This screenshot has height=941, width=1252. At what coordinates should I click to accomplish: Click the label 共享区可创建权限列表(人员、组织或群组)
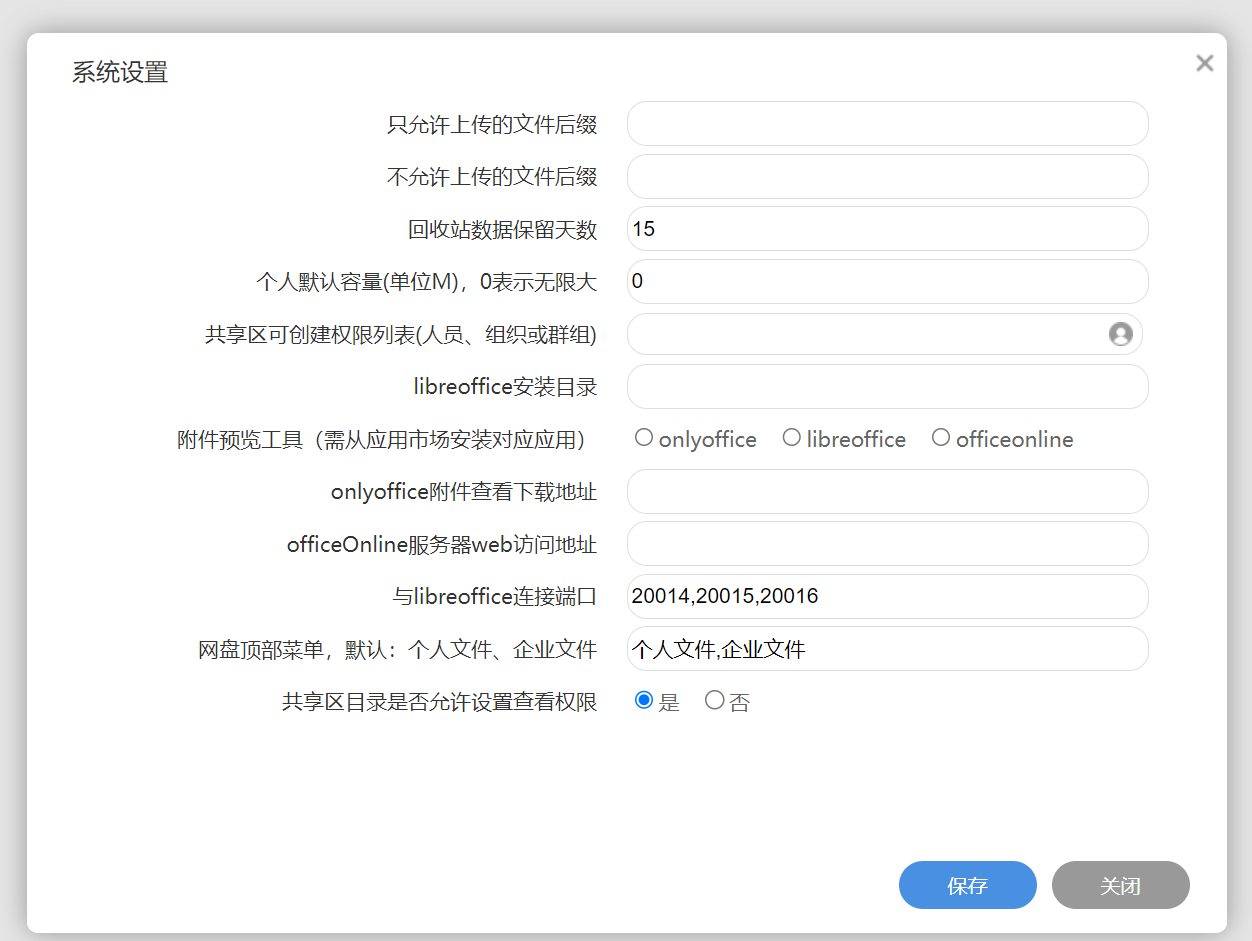[x=401, y=335]
